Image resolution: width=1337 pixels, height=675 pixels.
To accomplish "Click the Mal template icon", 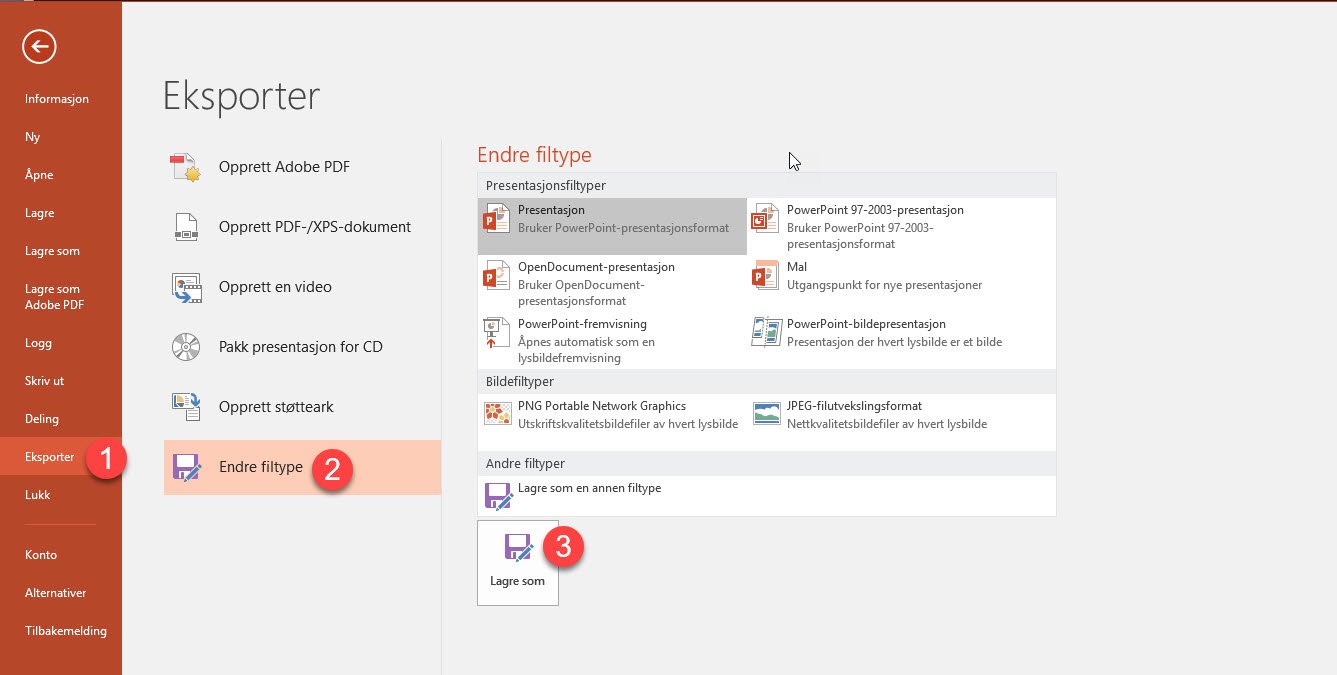I will (x=765, y=275).
